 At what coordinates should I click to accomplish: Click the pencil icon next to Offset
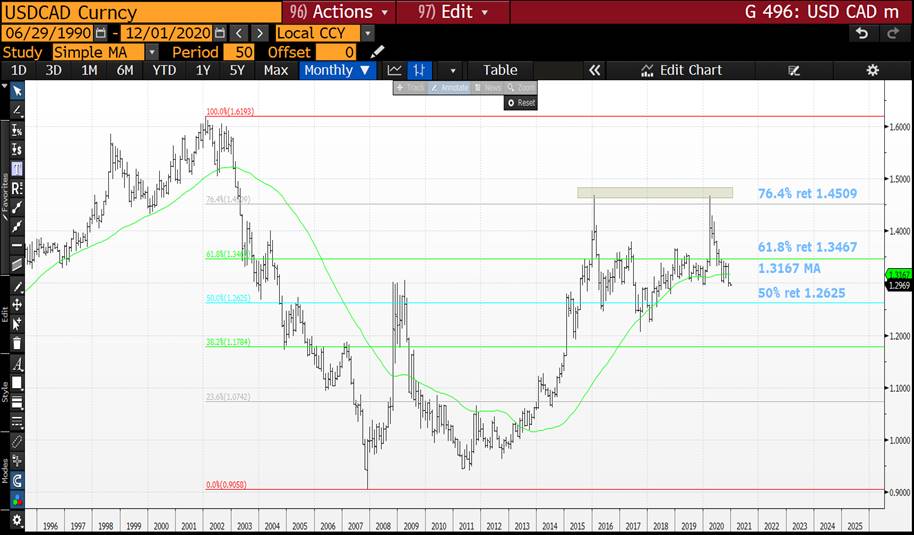pos(377,52)
